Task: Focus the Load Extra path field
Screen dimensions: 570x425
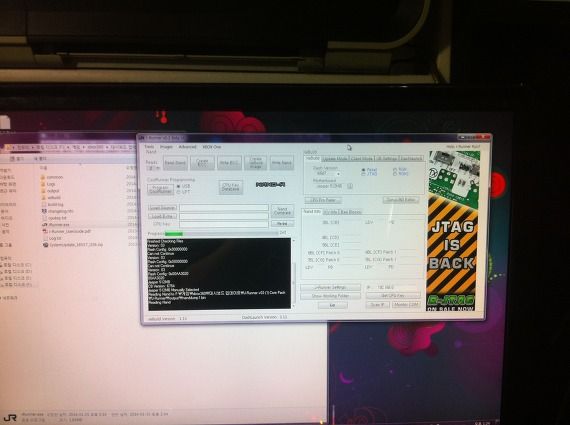Action: 224,216
